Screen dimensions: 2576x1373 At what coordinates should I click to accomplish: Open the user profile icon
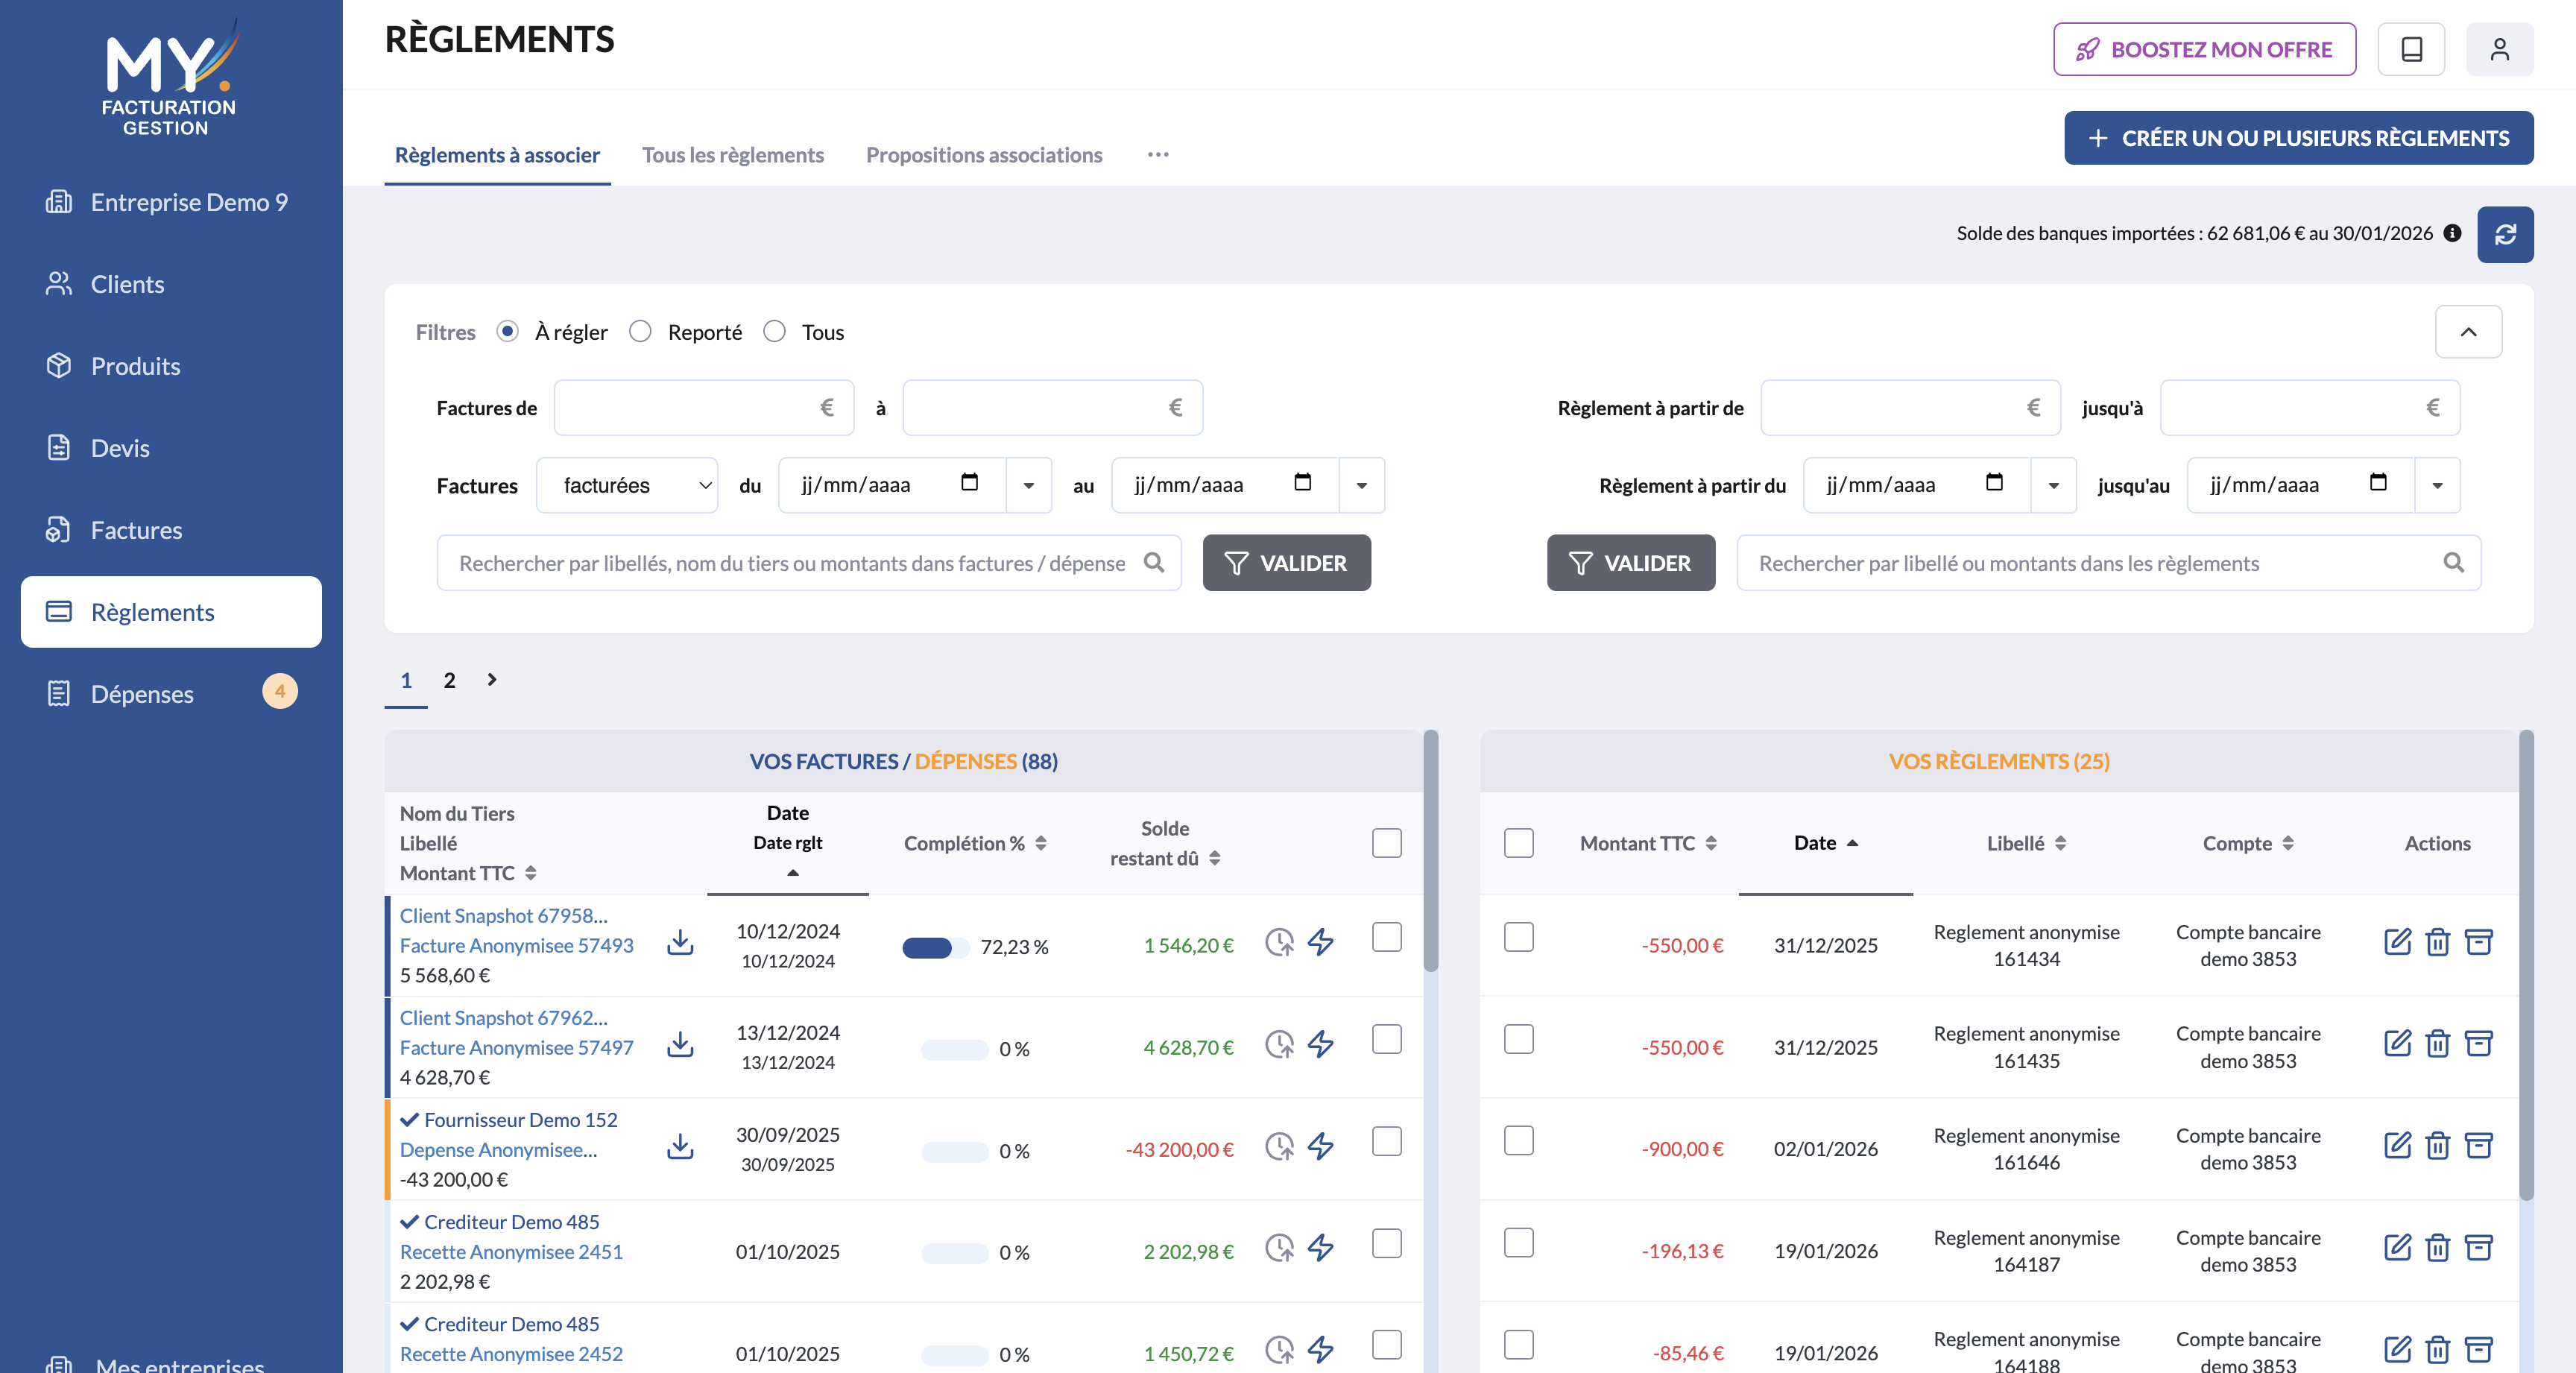(x=2499, y=49)
